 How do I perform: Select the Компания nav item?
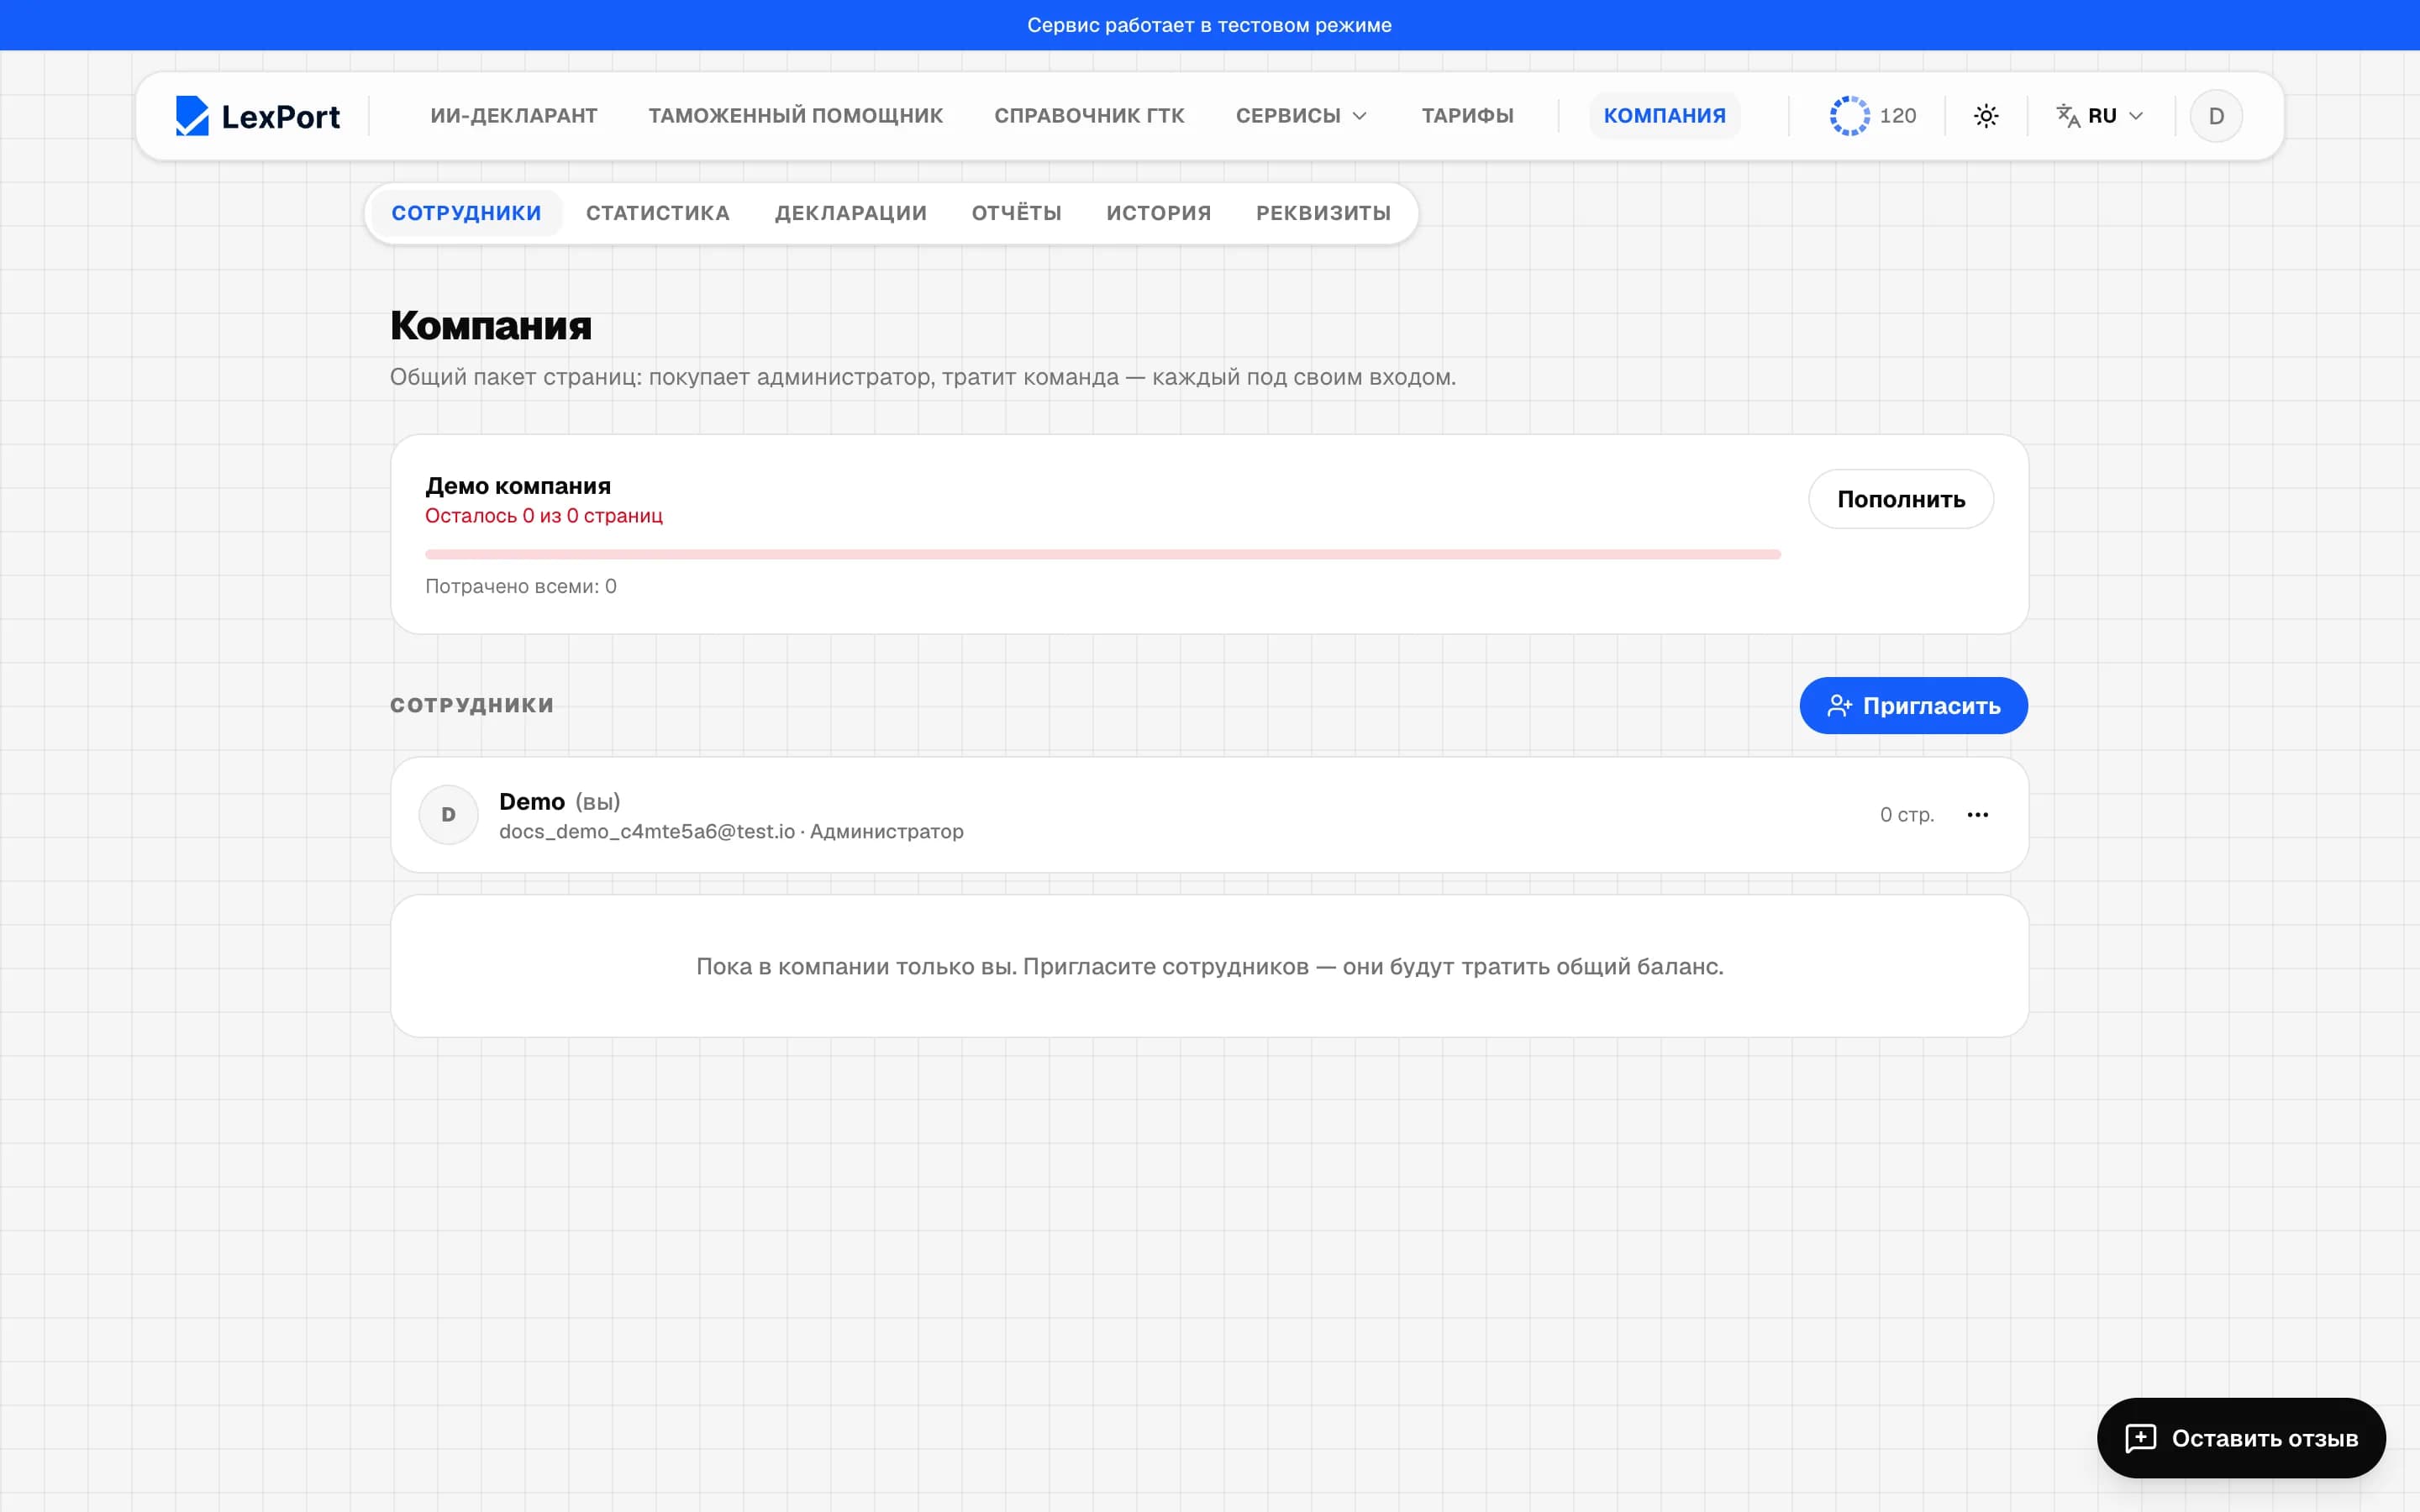point(1664,116)
